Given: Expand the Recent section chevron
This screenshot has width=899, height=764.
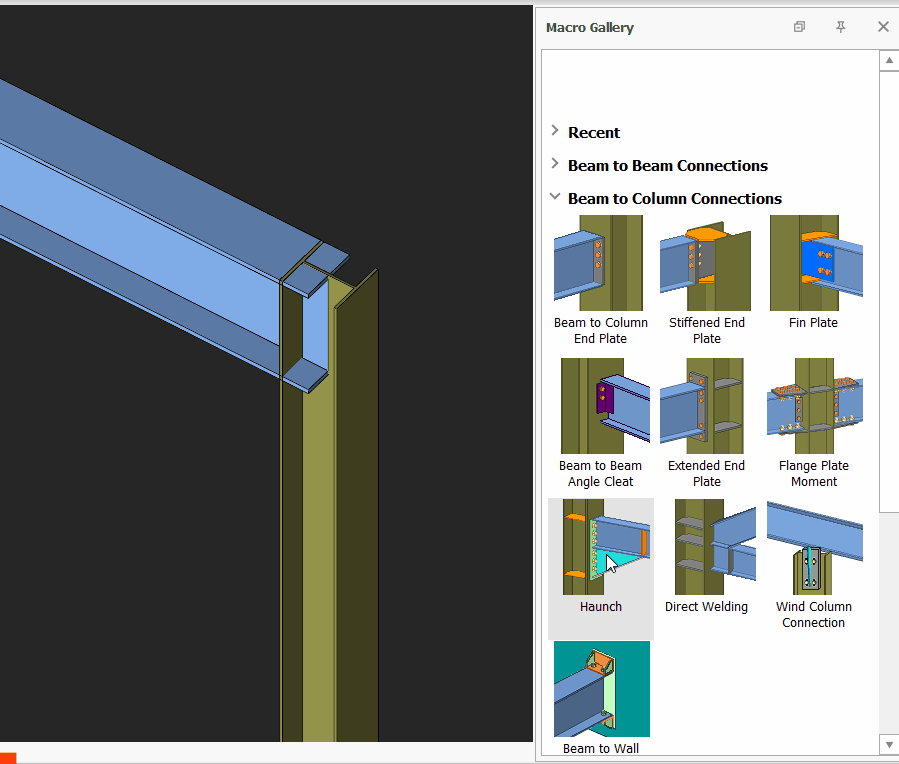Looking at the screenshot, I should [x=555, y=132].
